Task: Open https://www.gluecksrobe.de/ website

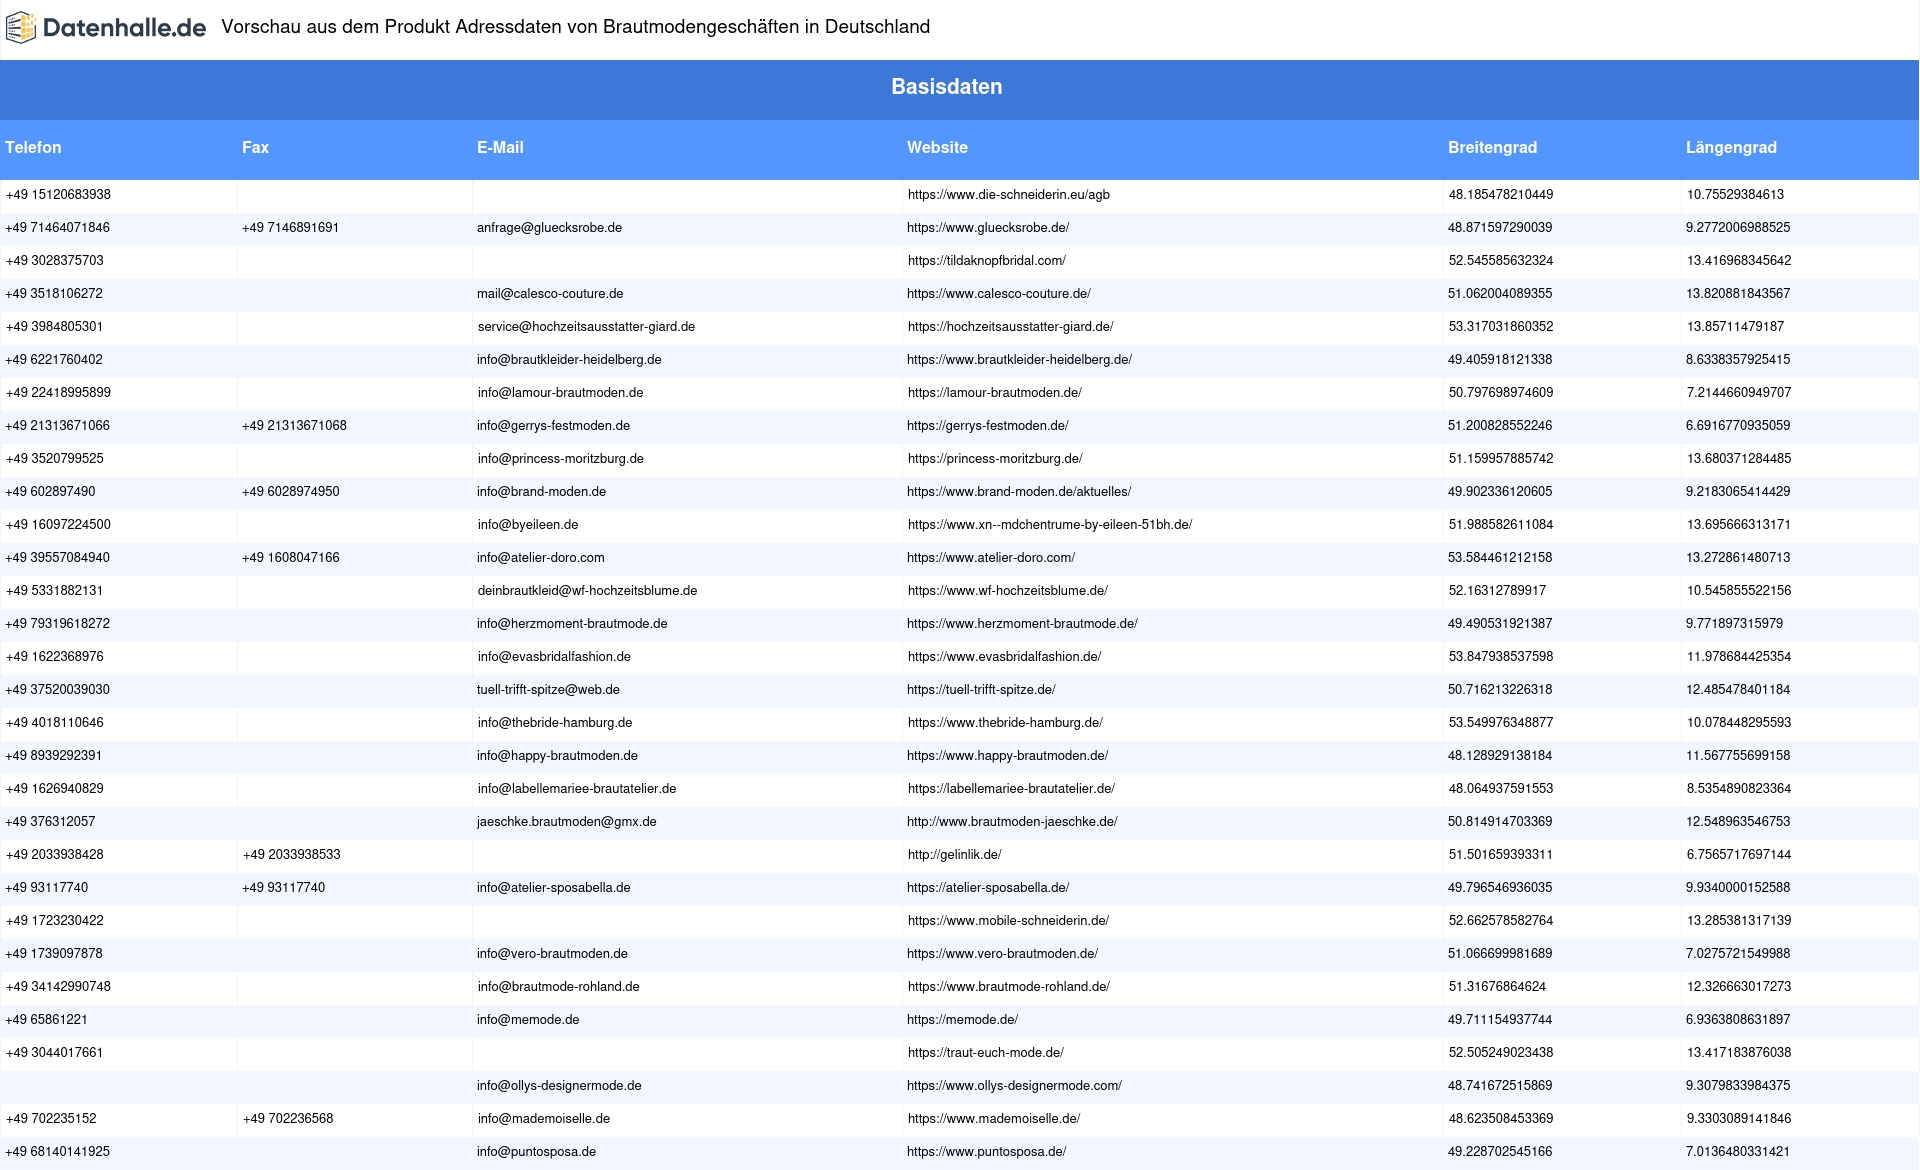Action: tap(988, 228)
